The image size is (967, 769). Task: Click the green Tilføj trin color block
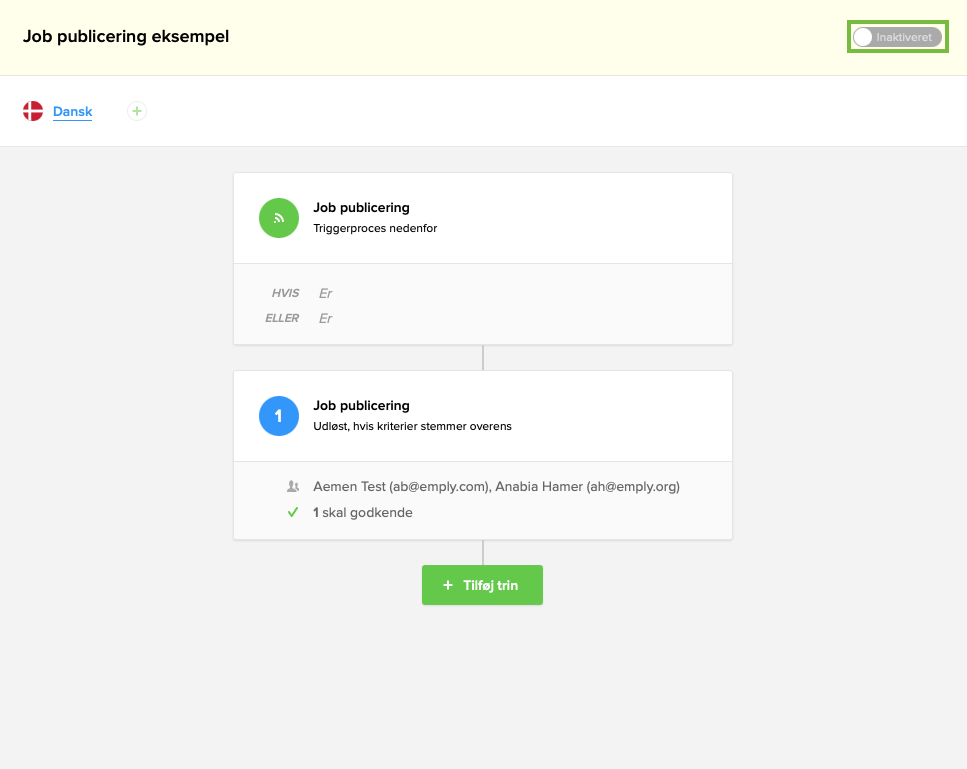click(482, 585)
